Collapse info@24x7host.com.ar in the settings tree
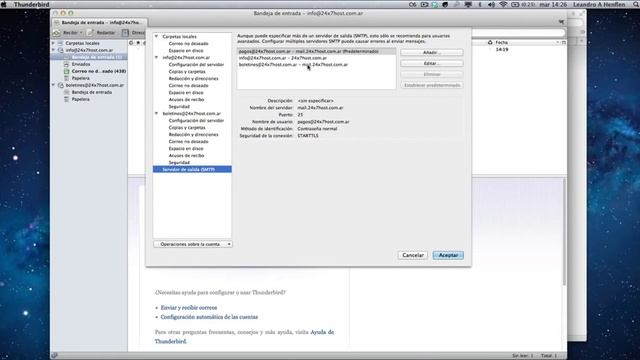Image resolution: width=640 pixels, height=360 pixels. tap(156, 58)
